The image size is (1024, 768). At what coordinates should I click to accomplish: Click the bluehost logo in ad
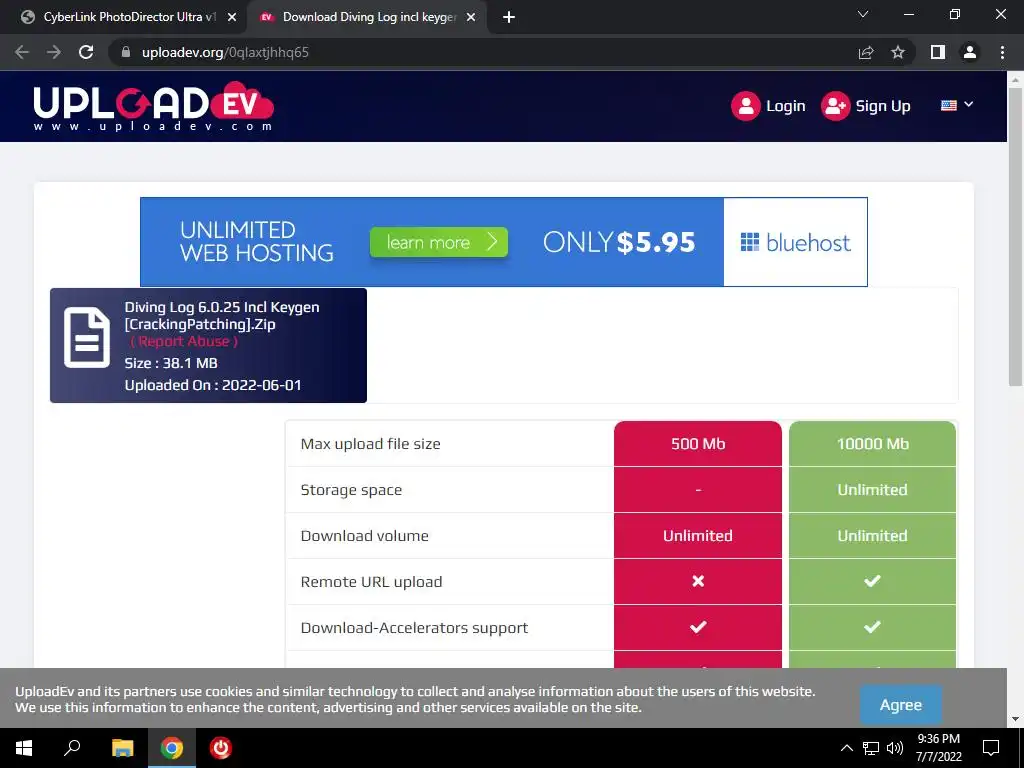[795, 242]
